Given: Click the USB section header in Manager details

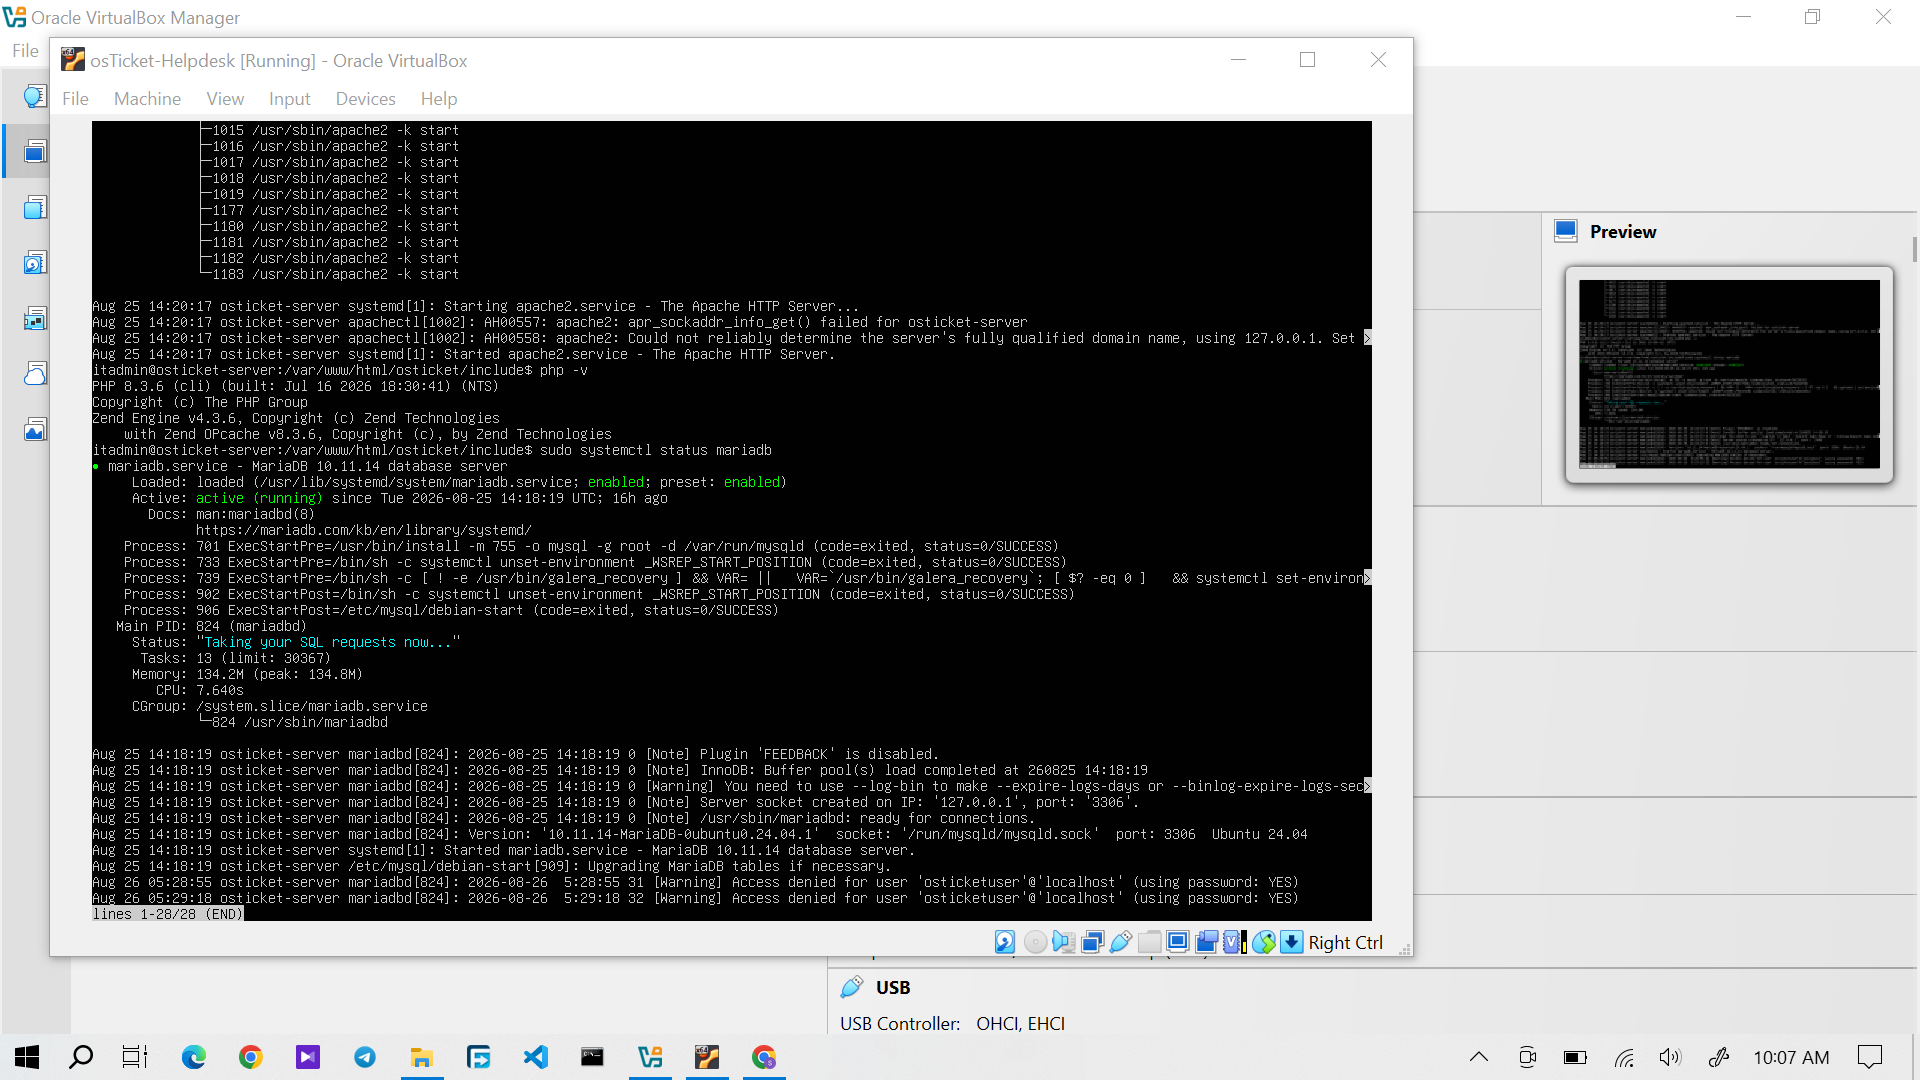Looking at the screenshot, I should point(892,987).
